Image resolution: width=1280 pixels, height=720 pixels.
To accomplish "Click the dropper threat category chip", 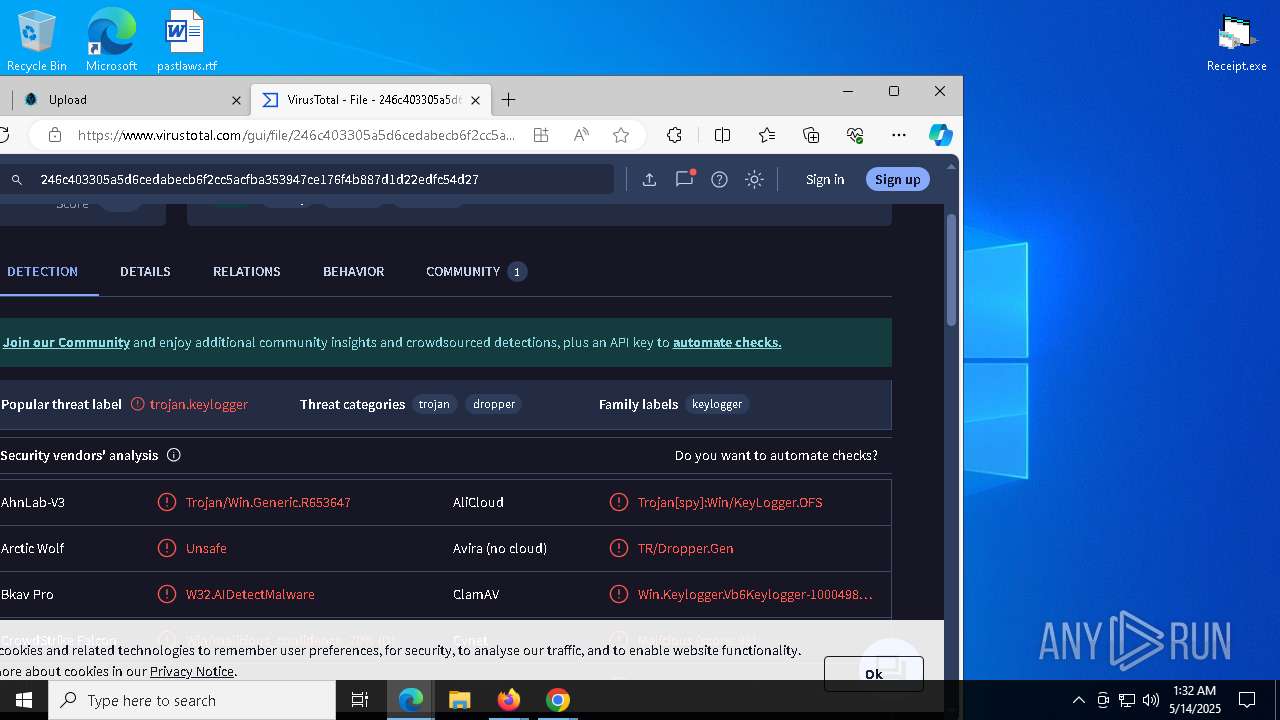I will coord(494,404).
